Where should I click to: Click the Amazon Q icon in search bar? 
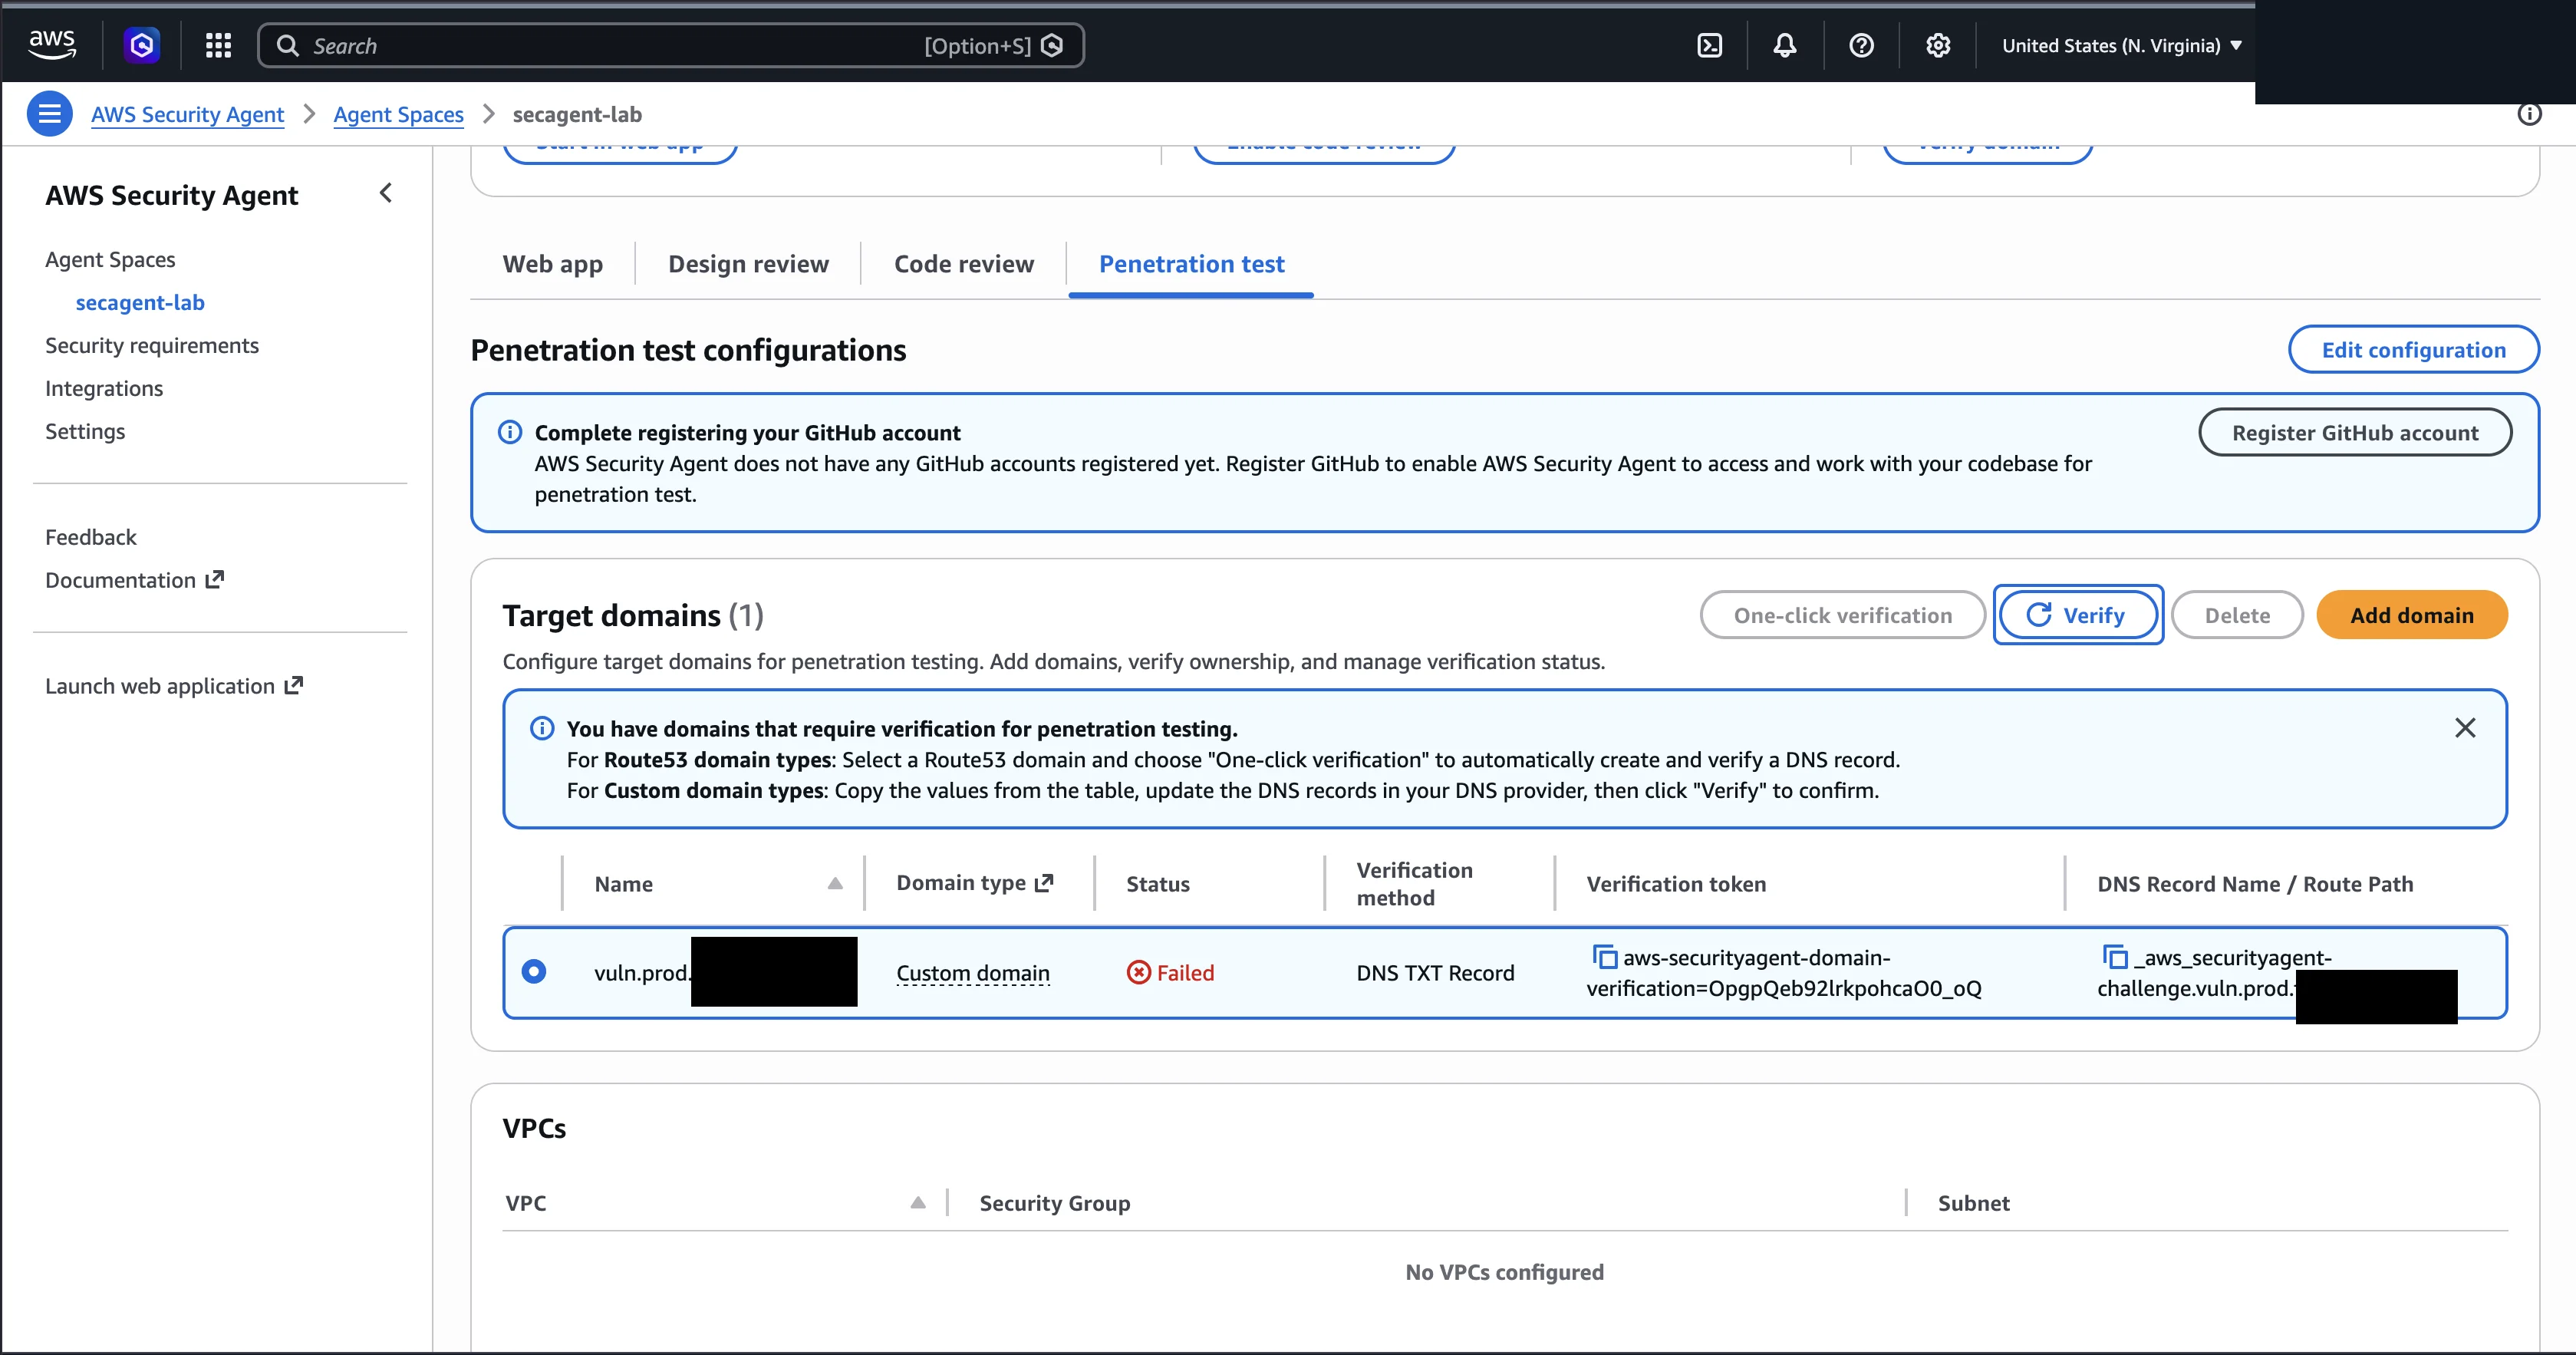(x=1052, y=46)
